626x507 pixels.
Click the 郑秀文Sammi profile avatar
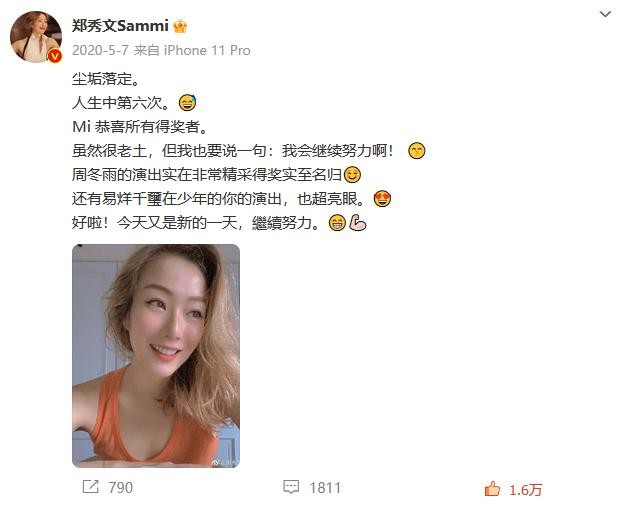point(36,37)
